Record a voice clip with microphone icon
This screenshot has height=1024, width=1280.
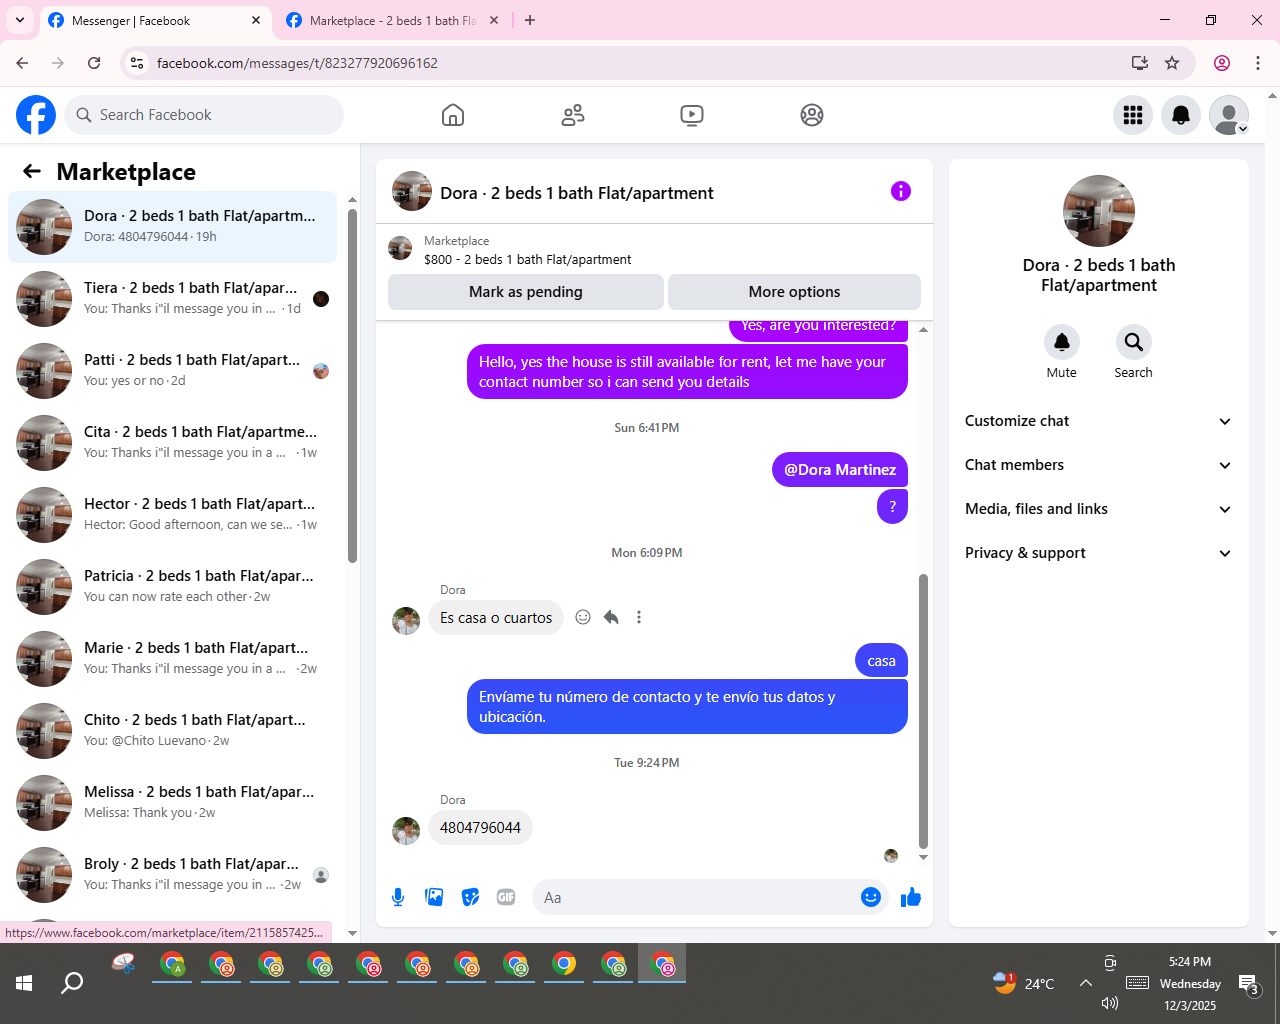(398, 897)
